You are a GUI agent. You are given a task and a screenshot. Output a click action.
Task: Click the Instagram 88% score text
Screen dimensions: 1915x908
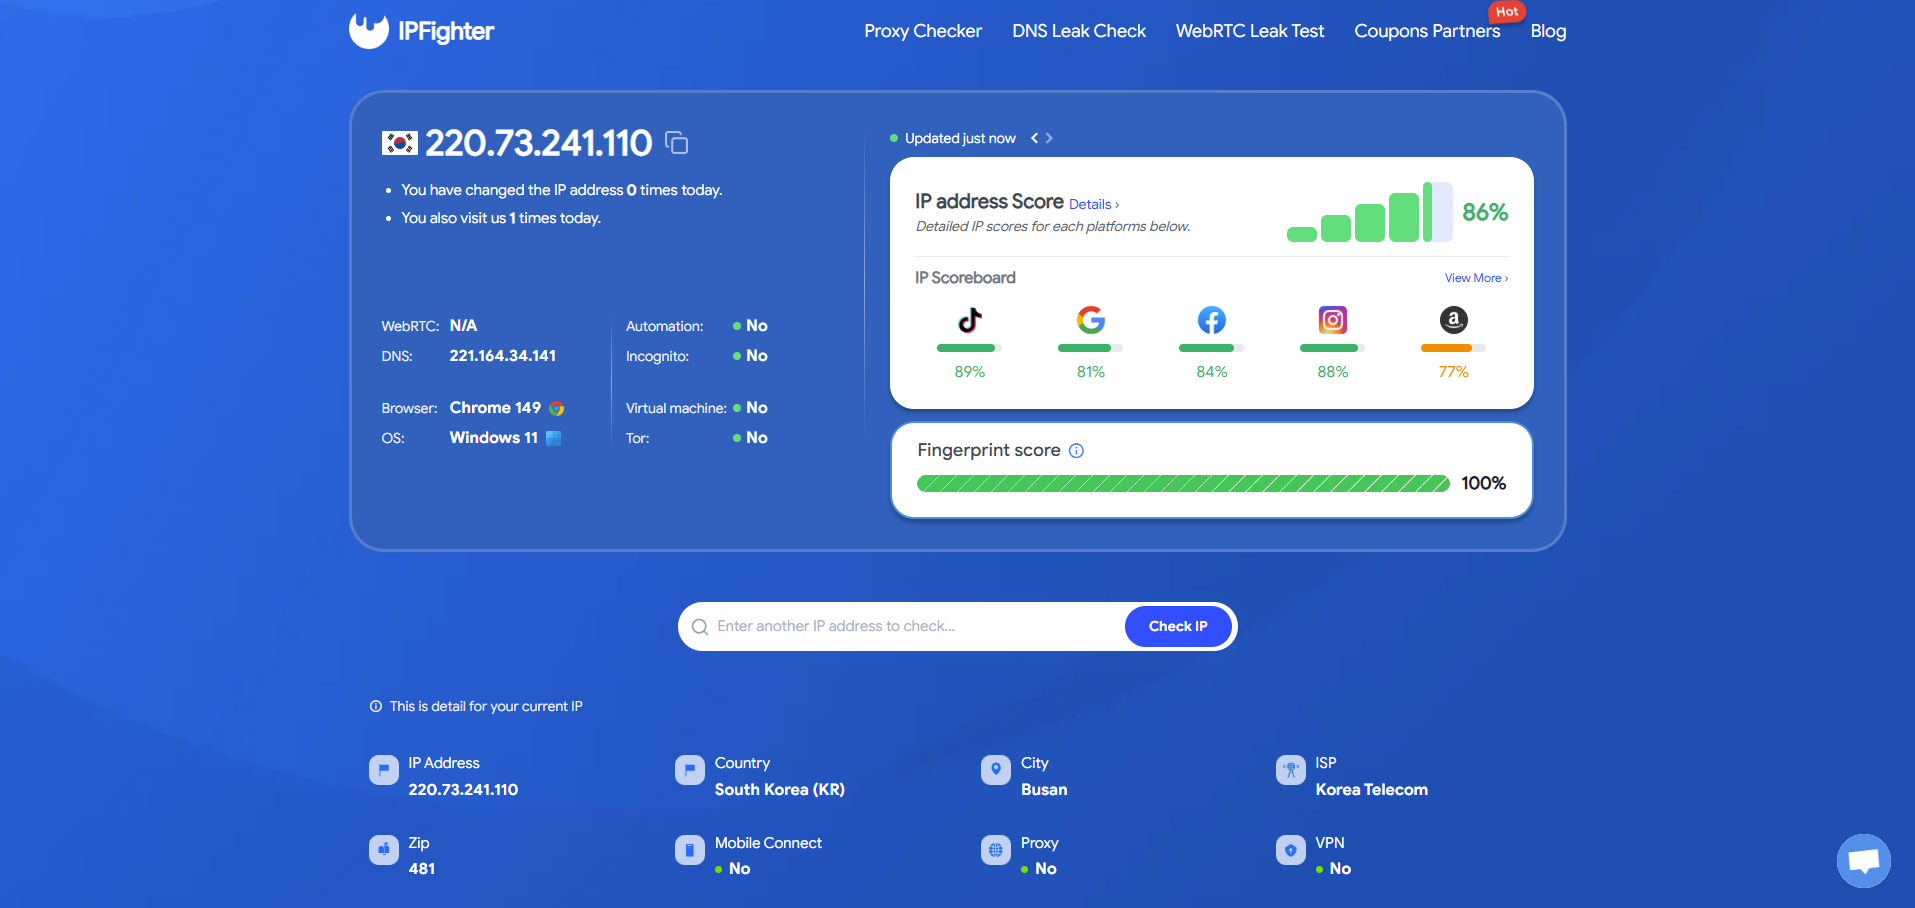point(1333,372)
